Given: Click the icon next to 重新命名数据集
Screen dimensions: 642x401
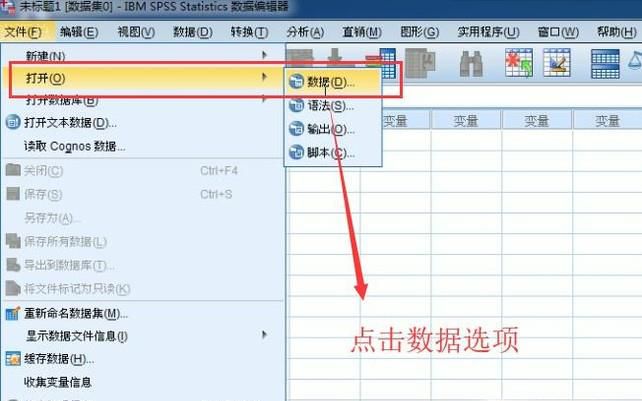Looking at the screenshot, I should (13, 313).
